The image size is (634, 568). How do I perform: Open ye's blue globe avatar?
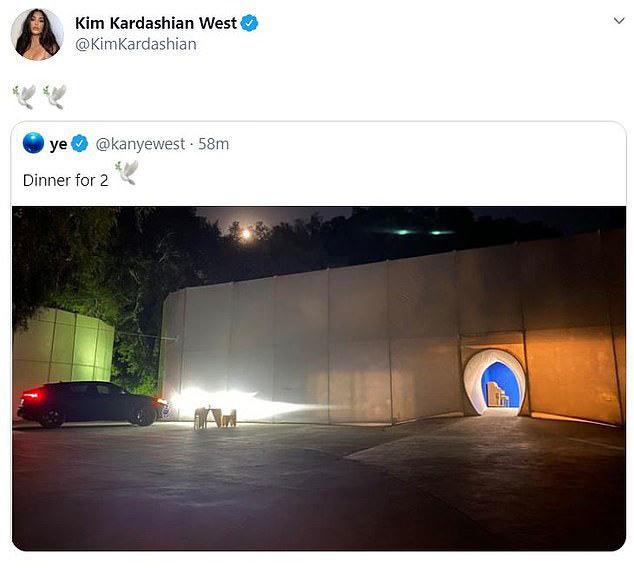click(x=34, y=143)
